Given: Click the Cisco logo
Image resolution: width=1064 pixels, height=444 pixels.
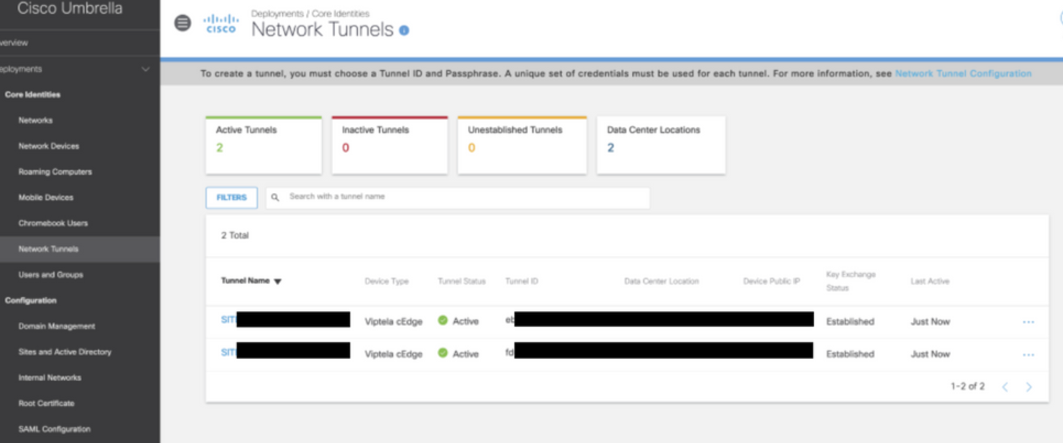Looking at the screenshot, I should click(221, 23).
